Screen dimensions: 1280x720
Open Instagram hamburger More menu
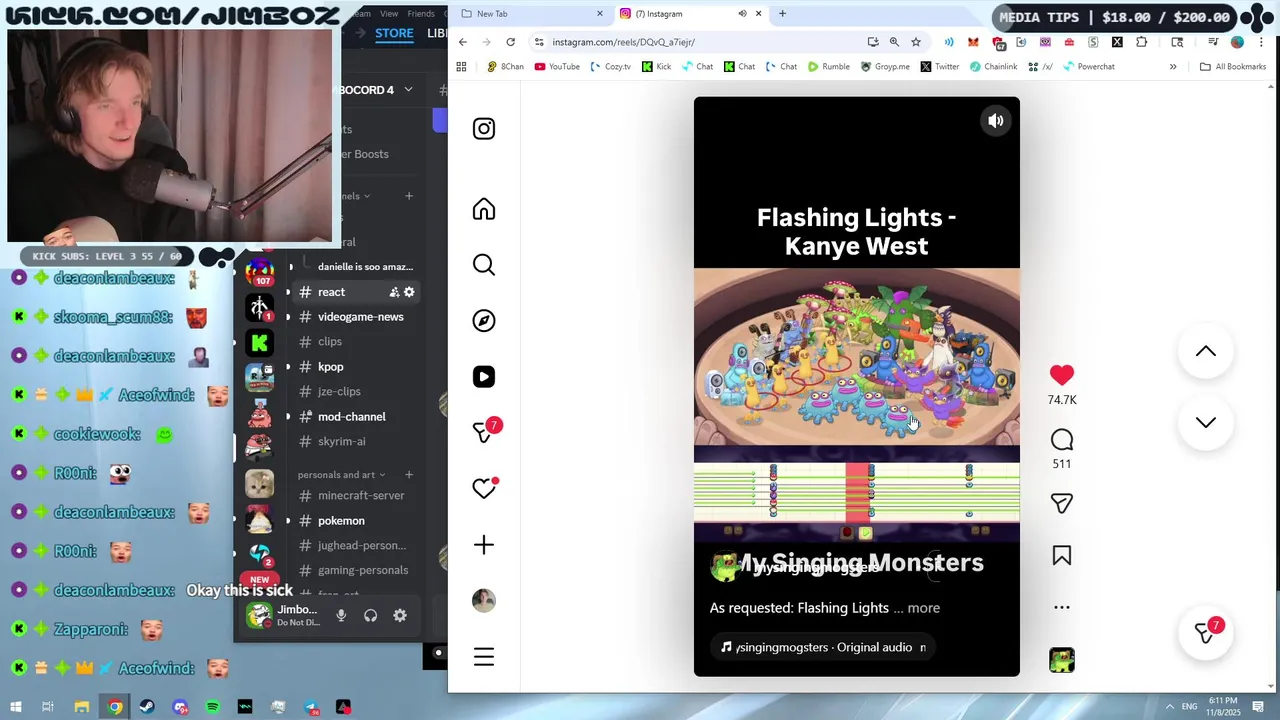(484, 657)
